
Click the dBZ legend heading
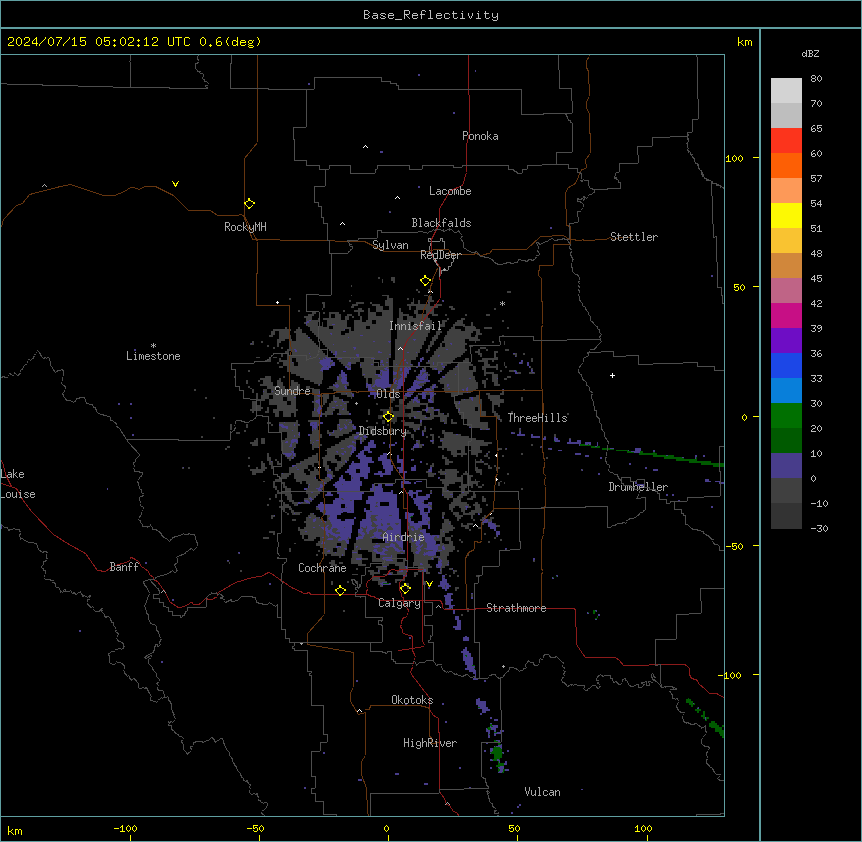point(810,53)
